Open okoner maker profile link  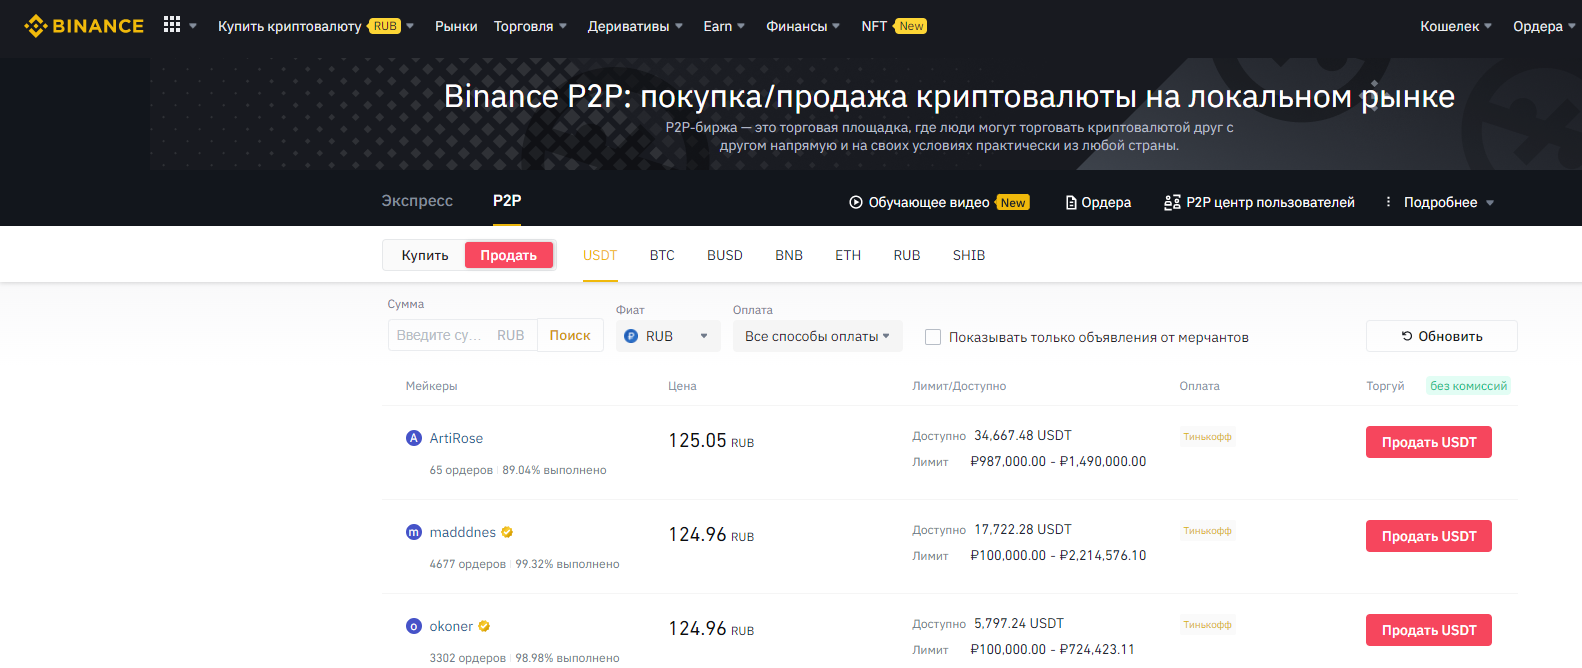pos(451,626)
